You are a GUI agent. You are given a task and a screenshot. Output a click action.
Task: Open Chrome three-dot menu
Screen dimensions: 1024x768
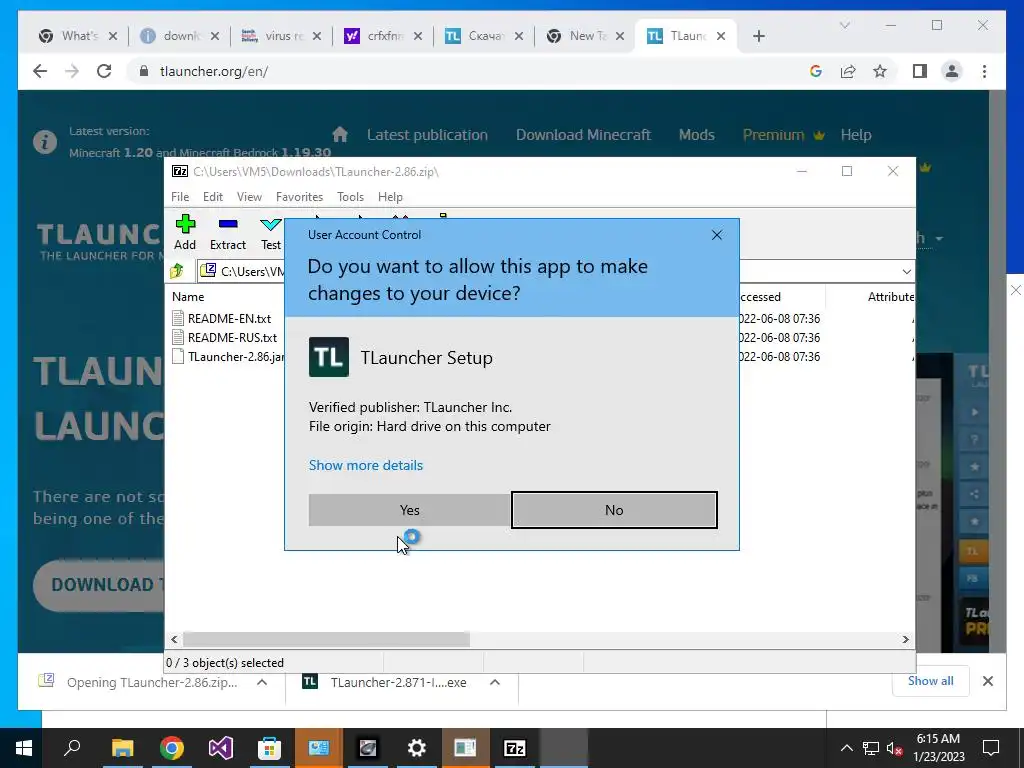(x=984, y=71)
